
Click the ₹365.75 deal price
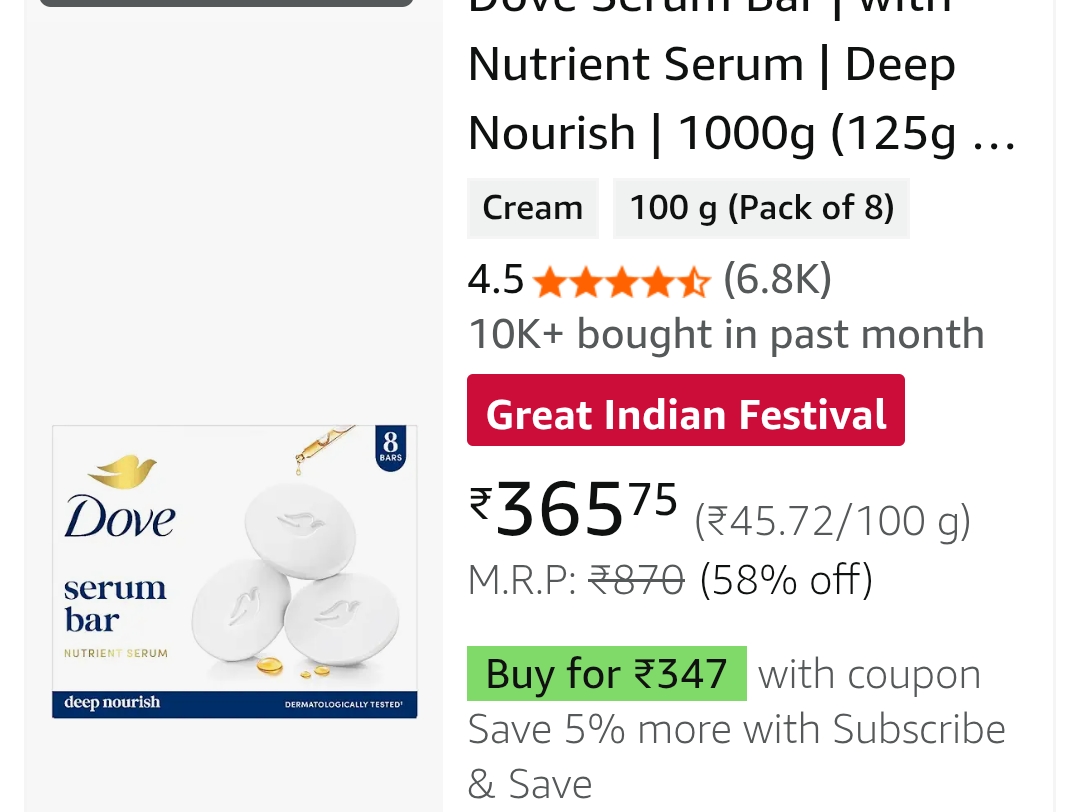[573, 506]
